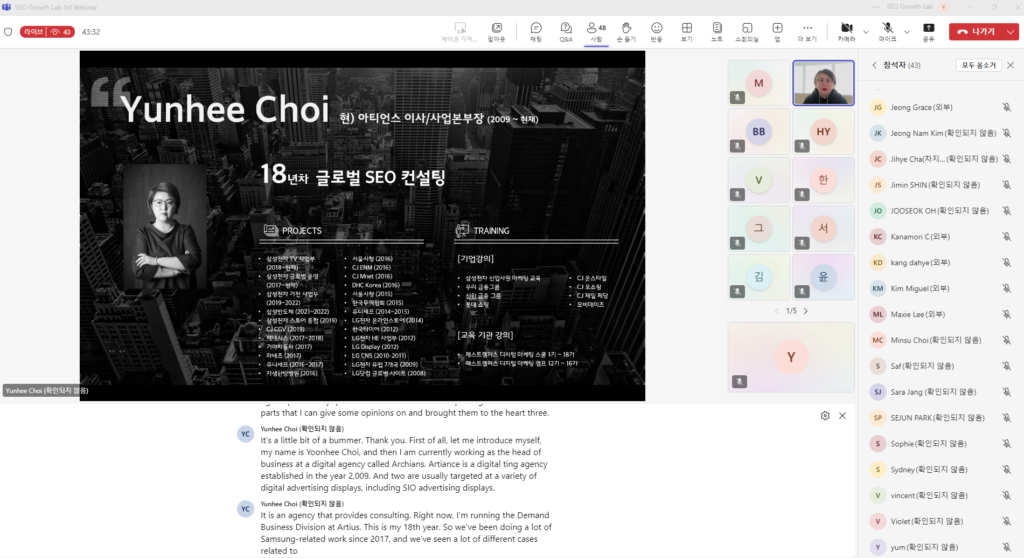Expand microphone options dropdown arrow

click(906, 31)
